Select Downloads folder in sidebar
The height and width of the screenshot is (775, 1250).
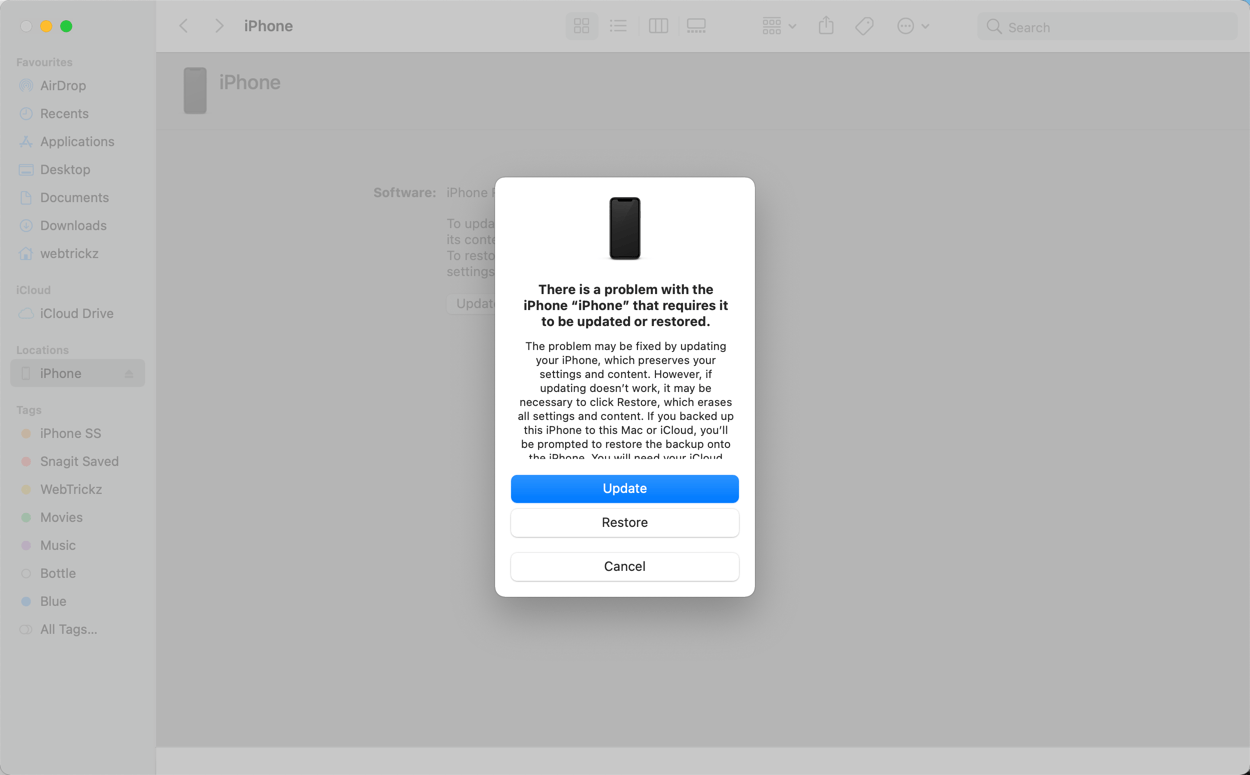(x=72, y=226)
